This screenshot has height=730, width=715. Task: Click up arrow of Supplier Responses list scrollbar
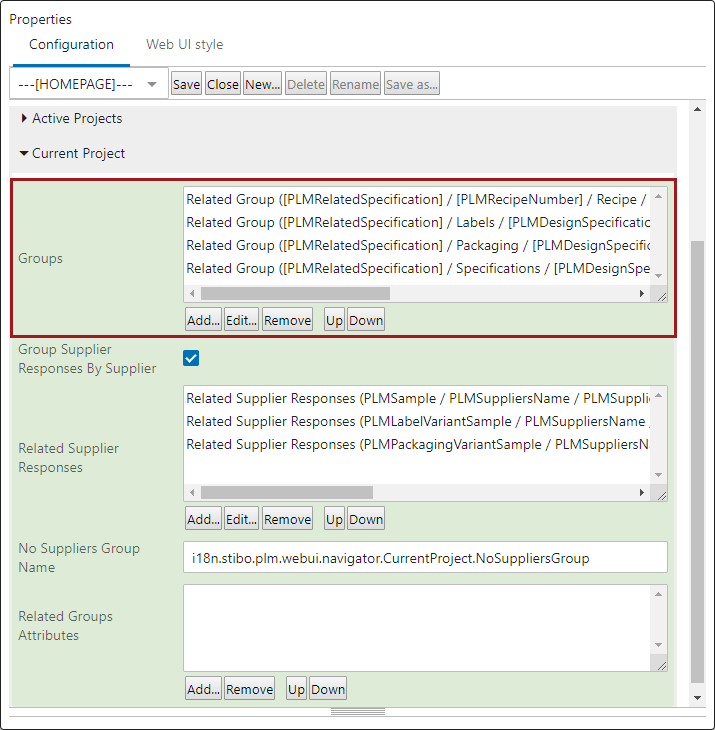(x=658, y=396)
